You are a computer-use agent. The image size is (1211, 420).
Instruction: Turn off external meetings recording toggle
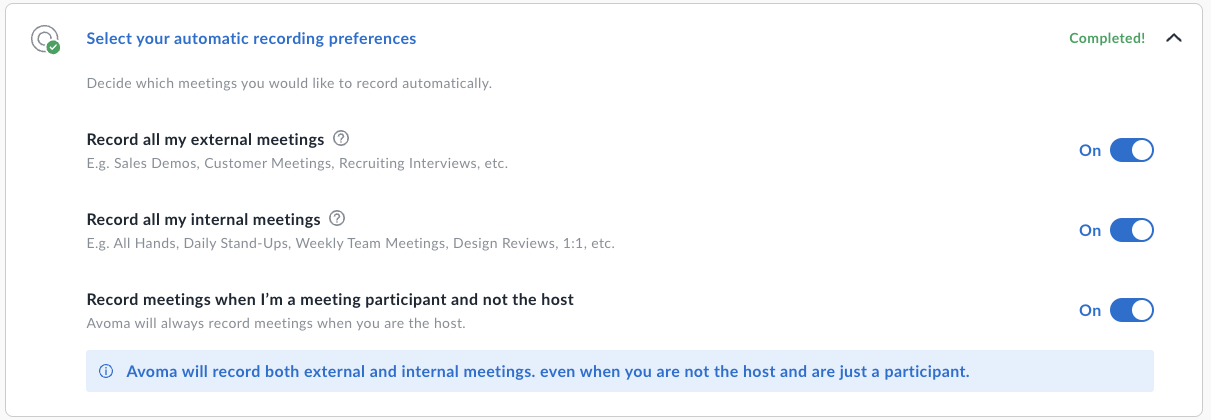1132,151
